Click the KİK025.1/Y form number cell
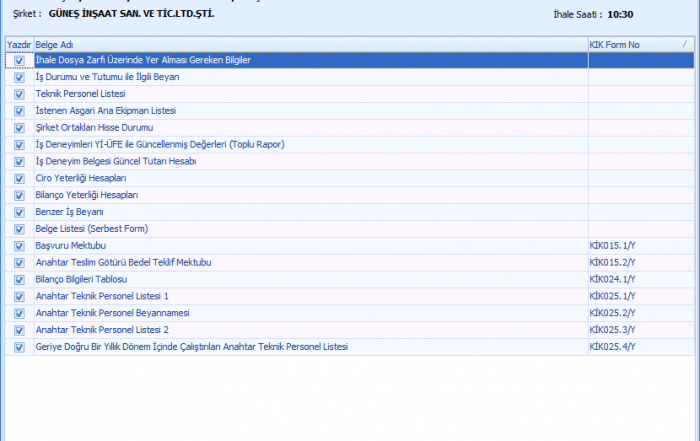700x441 pixels. (x=613, y=297)
